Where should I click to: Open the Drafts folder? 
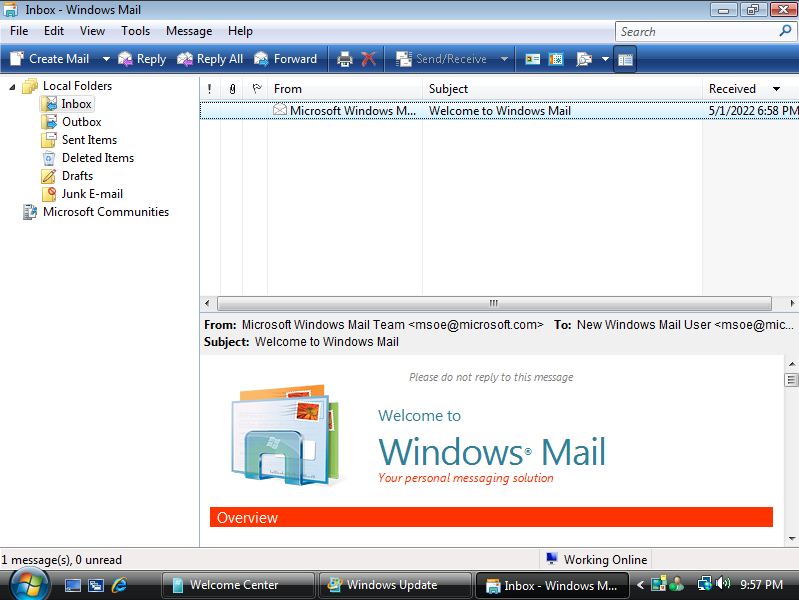coord(77,176)
